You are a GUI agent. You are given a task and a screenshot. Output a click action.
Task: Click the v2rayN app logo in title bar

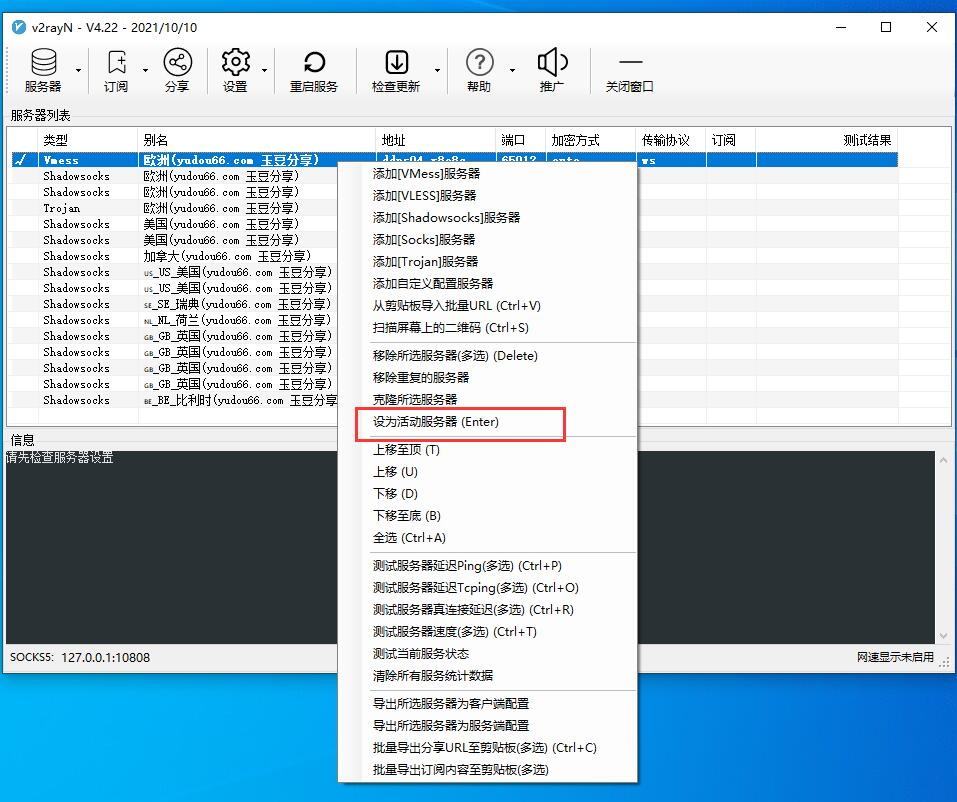19,27
